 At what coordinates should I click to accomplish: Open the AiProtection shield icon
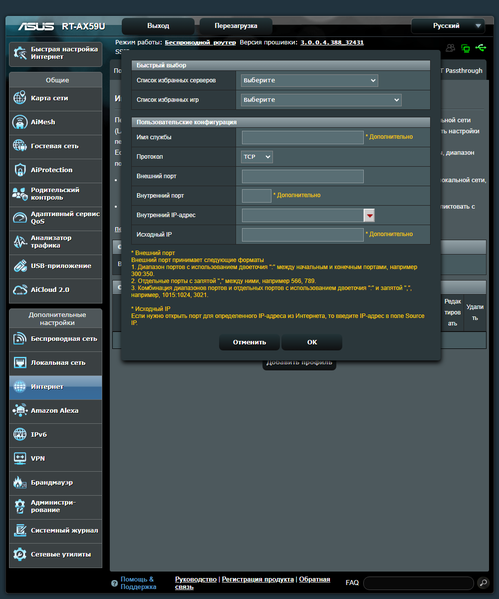click(19, 170)
